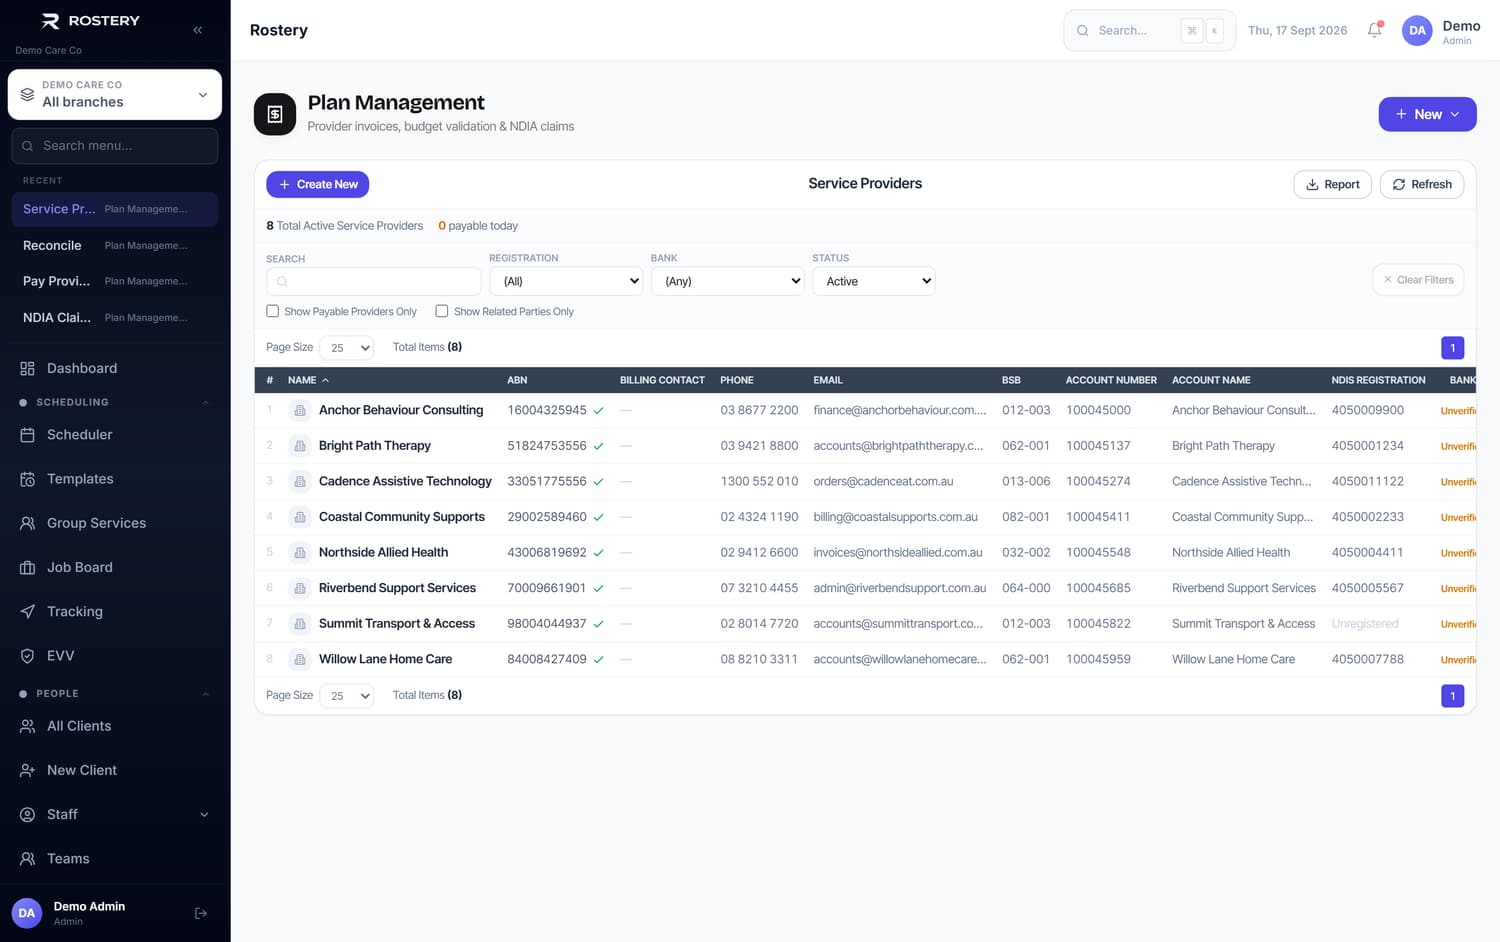This screenshot has width=1500, height=942.
Task: Click the Scheduler calendar icon
Action: tap(27, 435)
